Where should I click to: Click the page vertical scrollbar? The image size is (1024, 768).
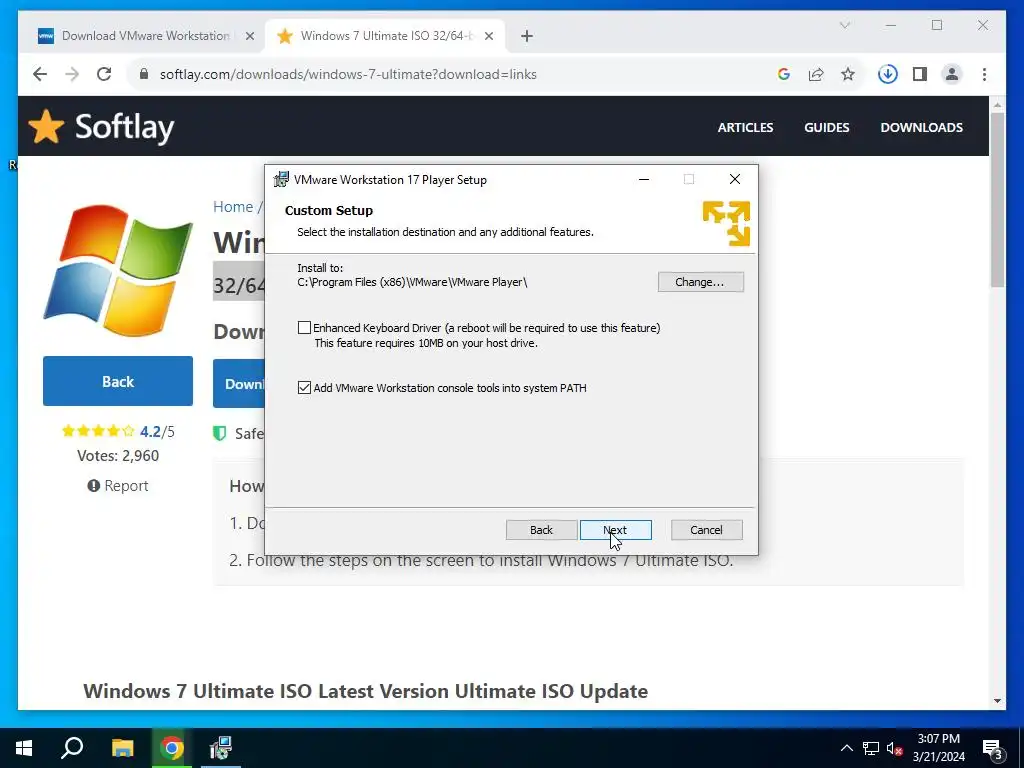coord(997,199)
